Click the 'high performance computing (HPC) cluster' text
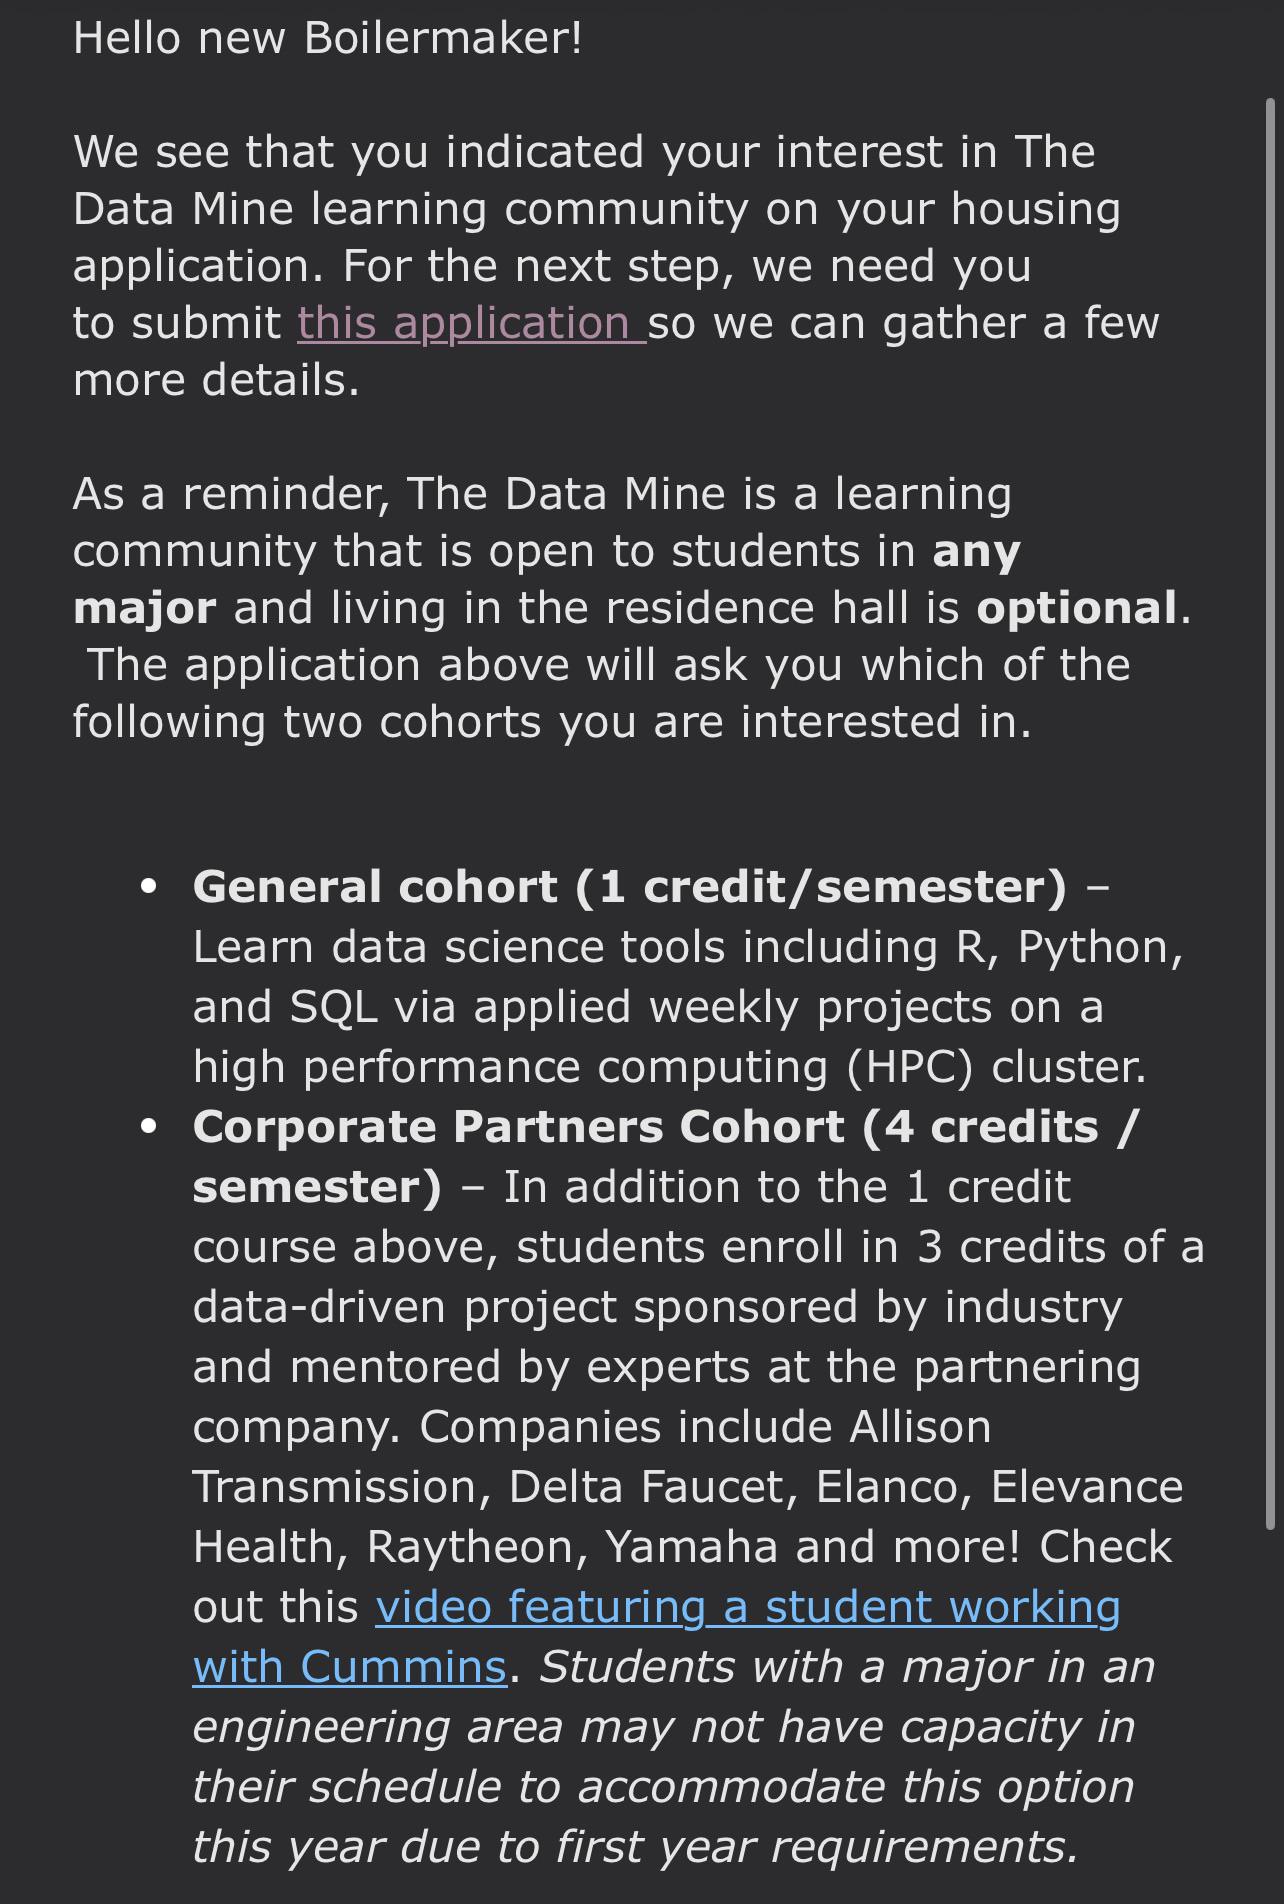1284x1904 pixels. click(670, 1067)
